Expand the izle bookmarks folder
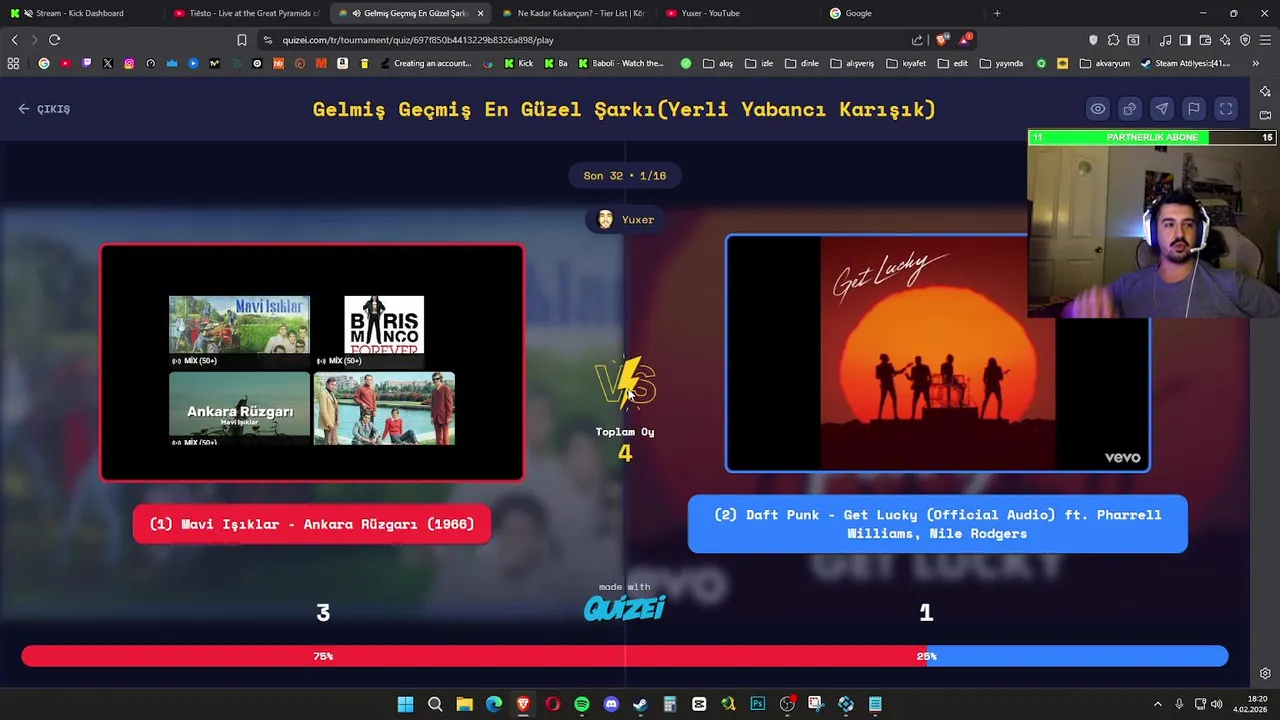 759,63
